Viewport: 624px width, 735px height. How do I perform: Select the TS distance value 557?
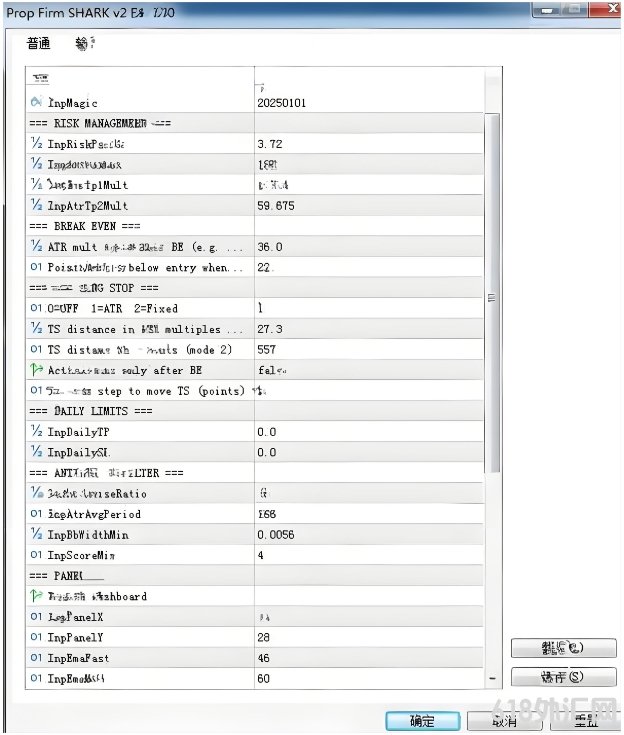tap(266, 350)
